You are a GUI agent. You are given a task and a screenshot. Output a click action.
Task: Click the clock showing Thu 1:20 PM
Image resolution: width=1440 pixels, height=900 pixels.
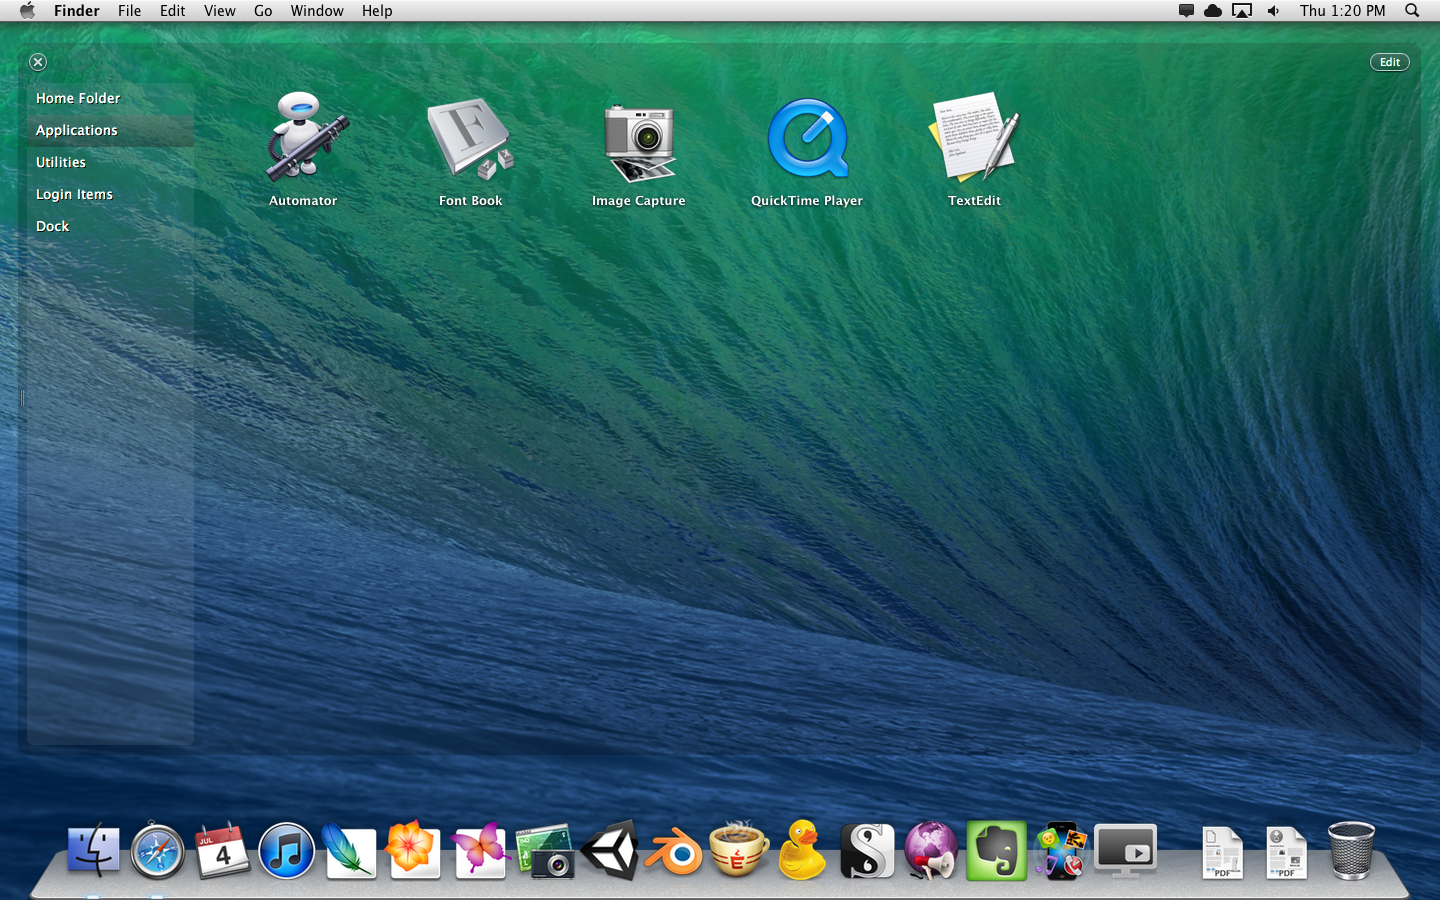[x=1343, y=11]
